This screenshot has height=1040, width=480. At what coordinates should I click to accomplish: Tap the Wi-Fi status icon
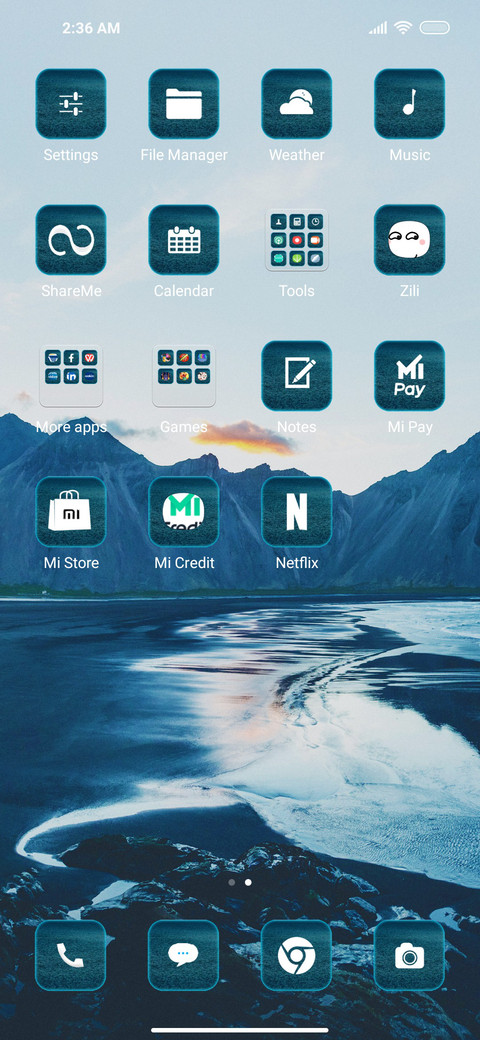click(402, 27)
